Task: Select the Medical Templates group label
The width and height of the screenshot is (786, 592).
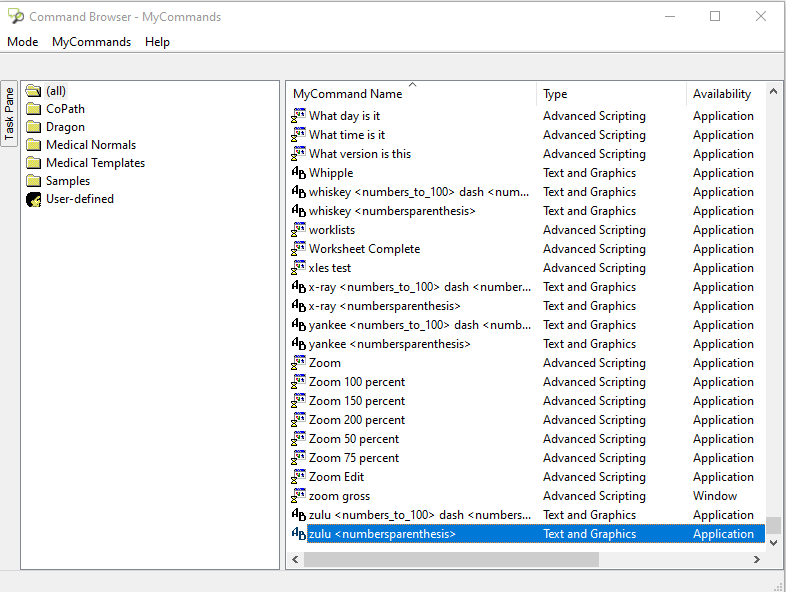Action: click(95, 163)
